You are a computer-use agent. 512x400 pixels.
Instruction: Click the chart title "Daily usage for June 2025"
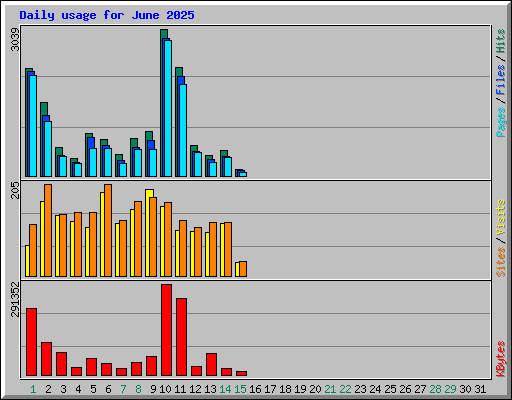(x=107, y=15)
